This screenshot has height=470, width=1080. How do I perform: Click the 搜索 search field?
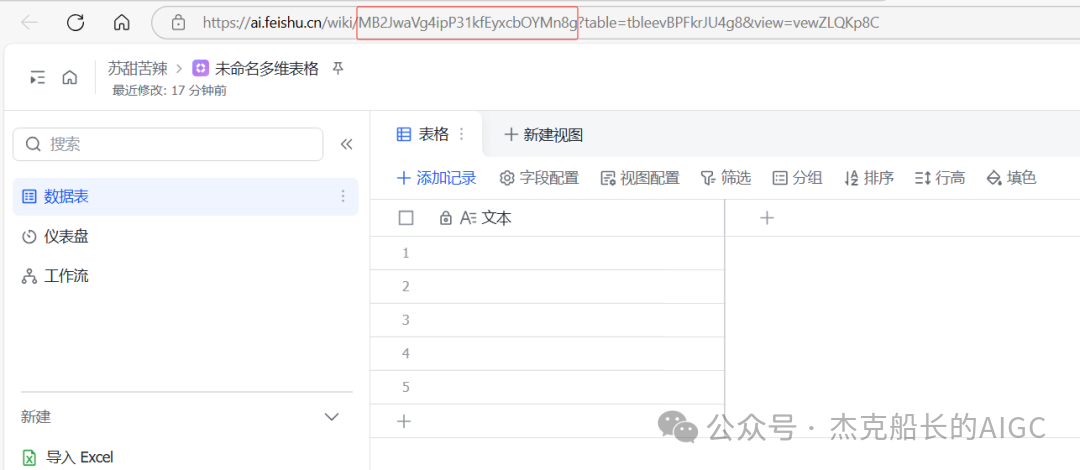tap(168, 144)
